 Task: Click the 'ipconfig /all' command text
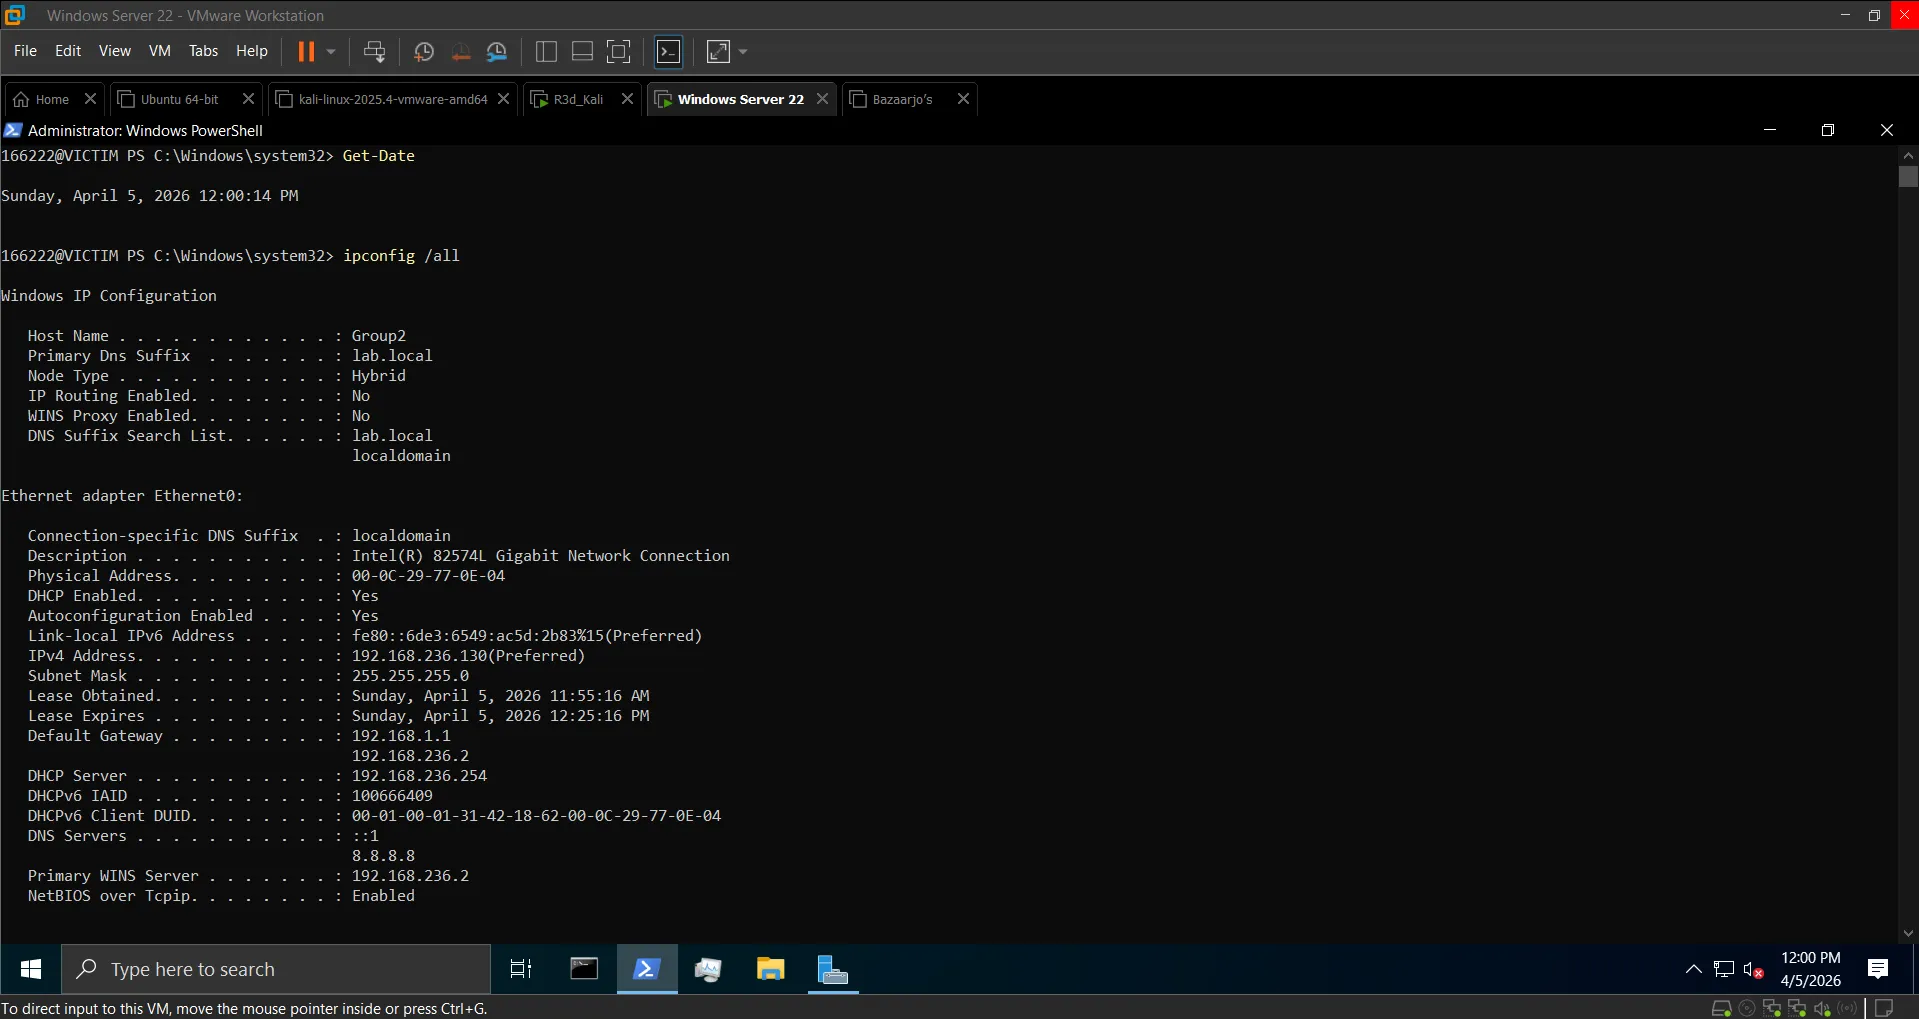tap(401, 256)
